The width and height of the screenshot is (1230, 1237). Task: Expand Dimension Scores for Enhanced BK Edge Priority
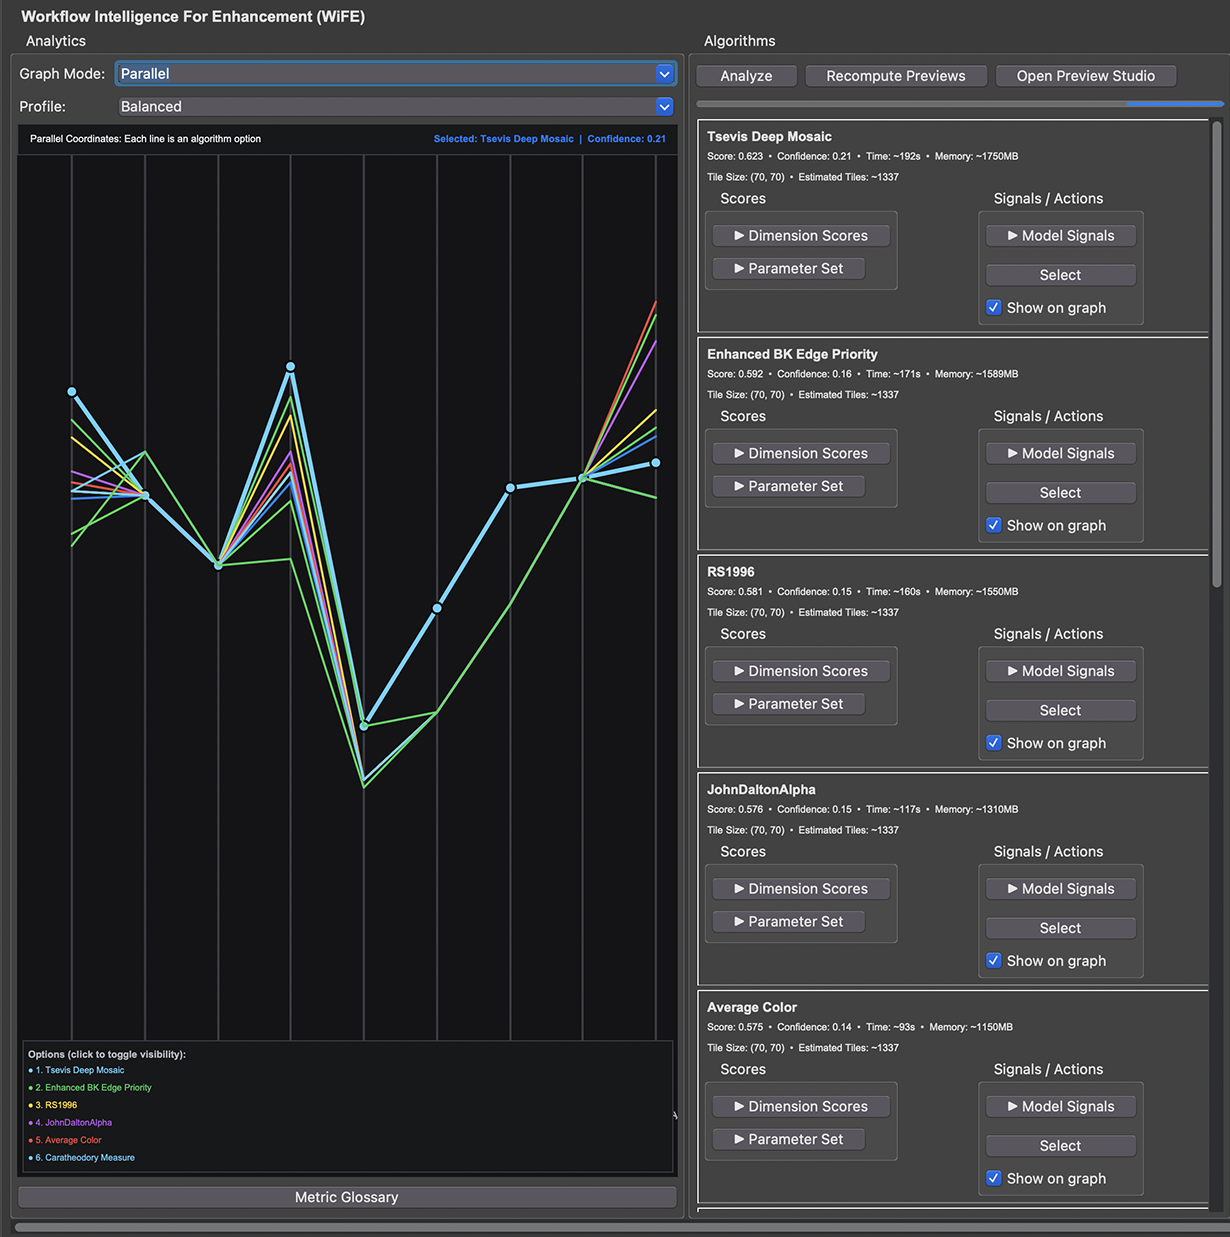coord(801,454)
